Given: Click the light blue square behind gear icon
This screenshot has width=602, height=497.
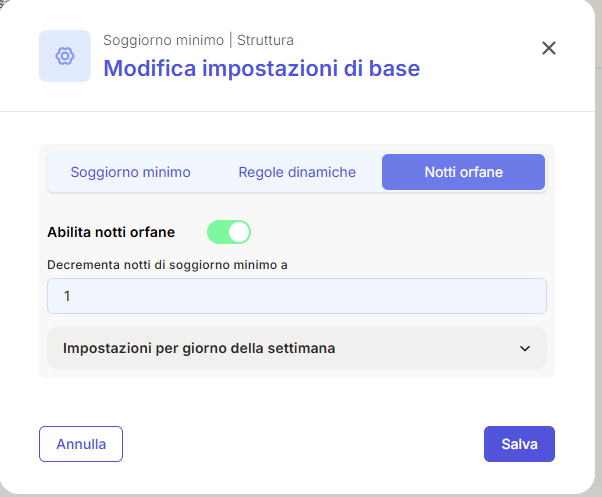Looking at the screenshot, I should pyautogui.click(x=65, y=56).
